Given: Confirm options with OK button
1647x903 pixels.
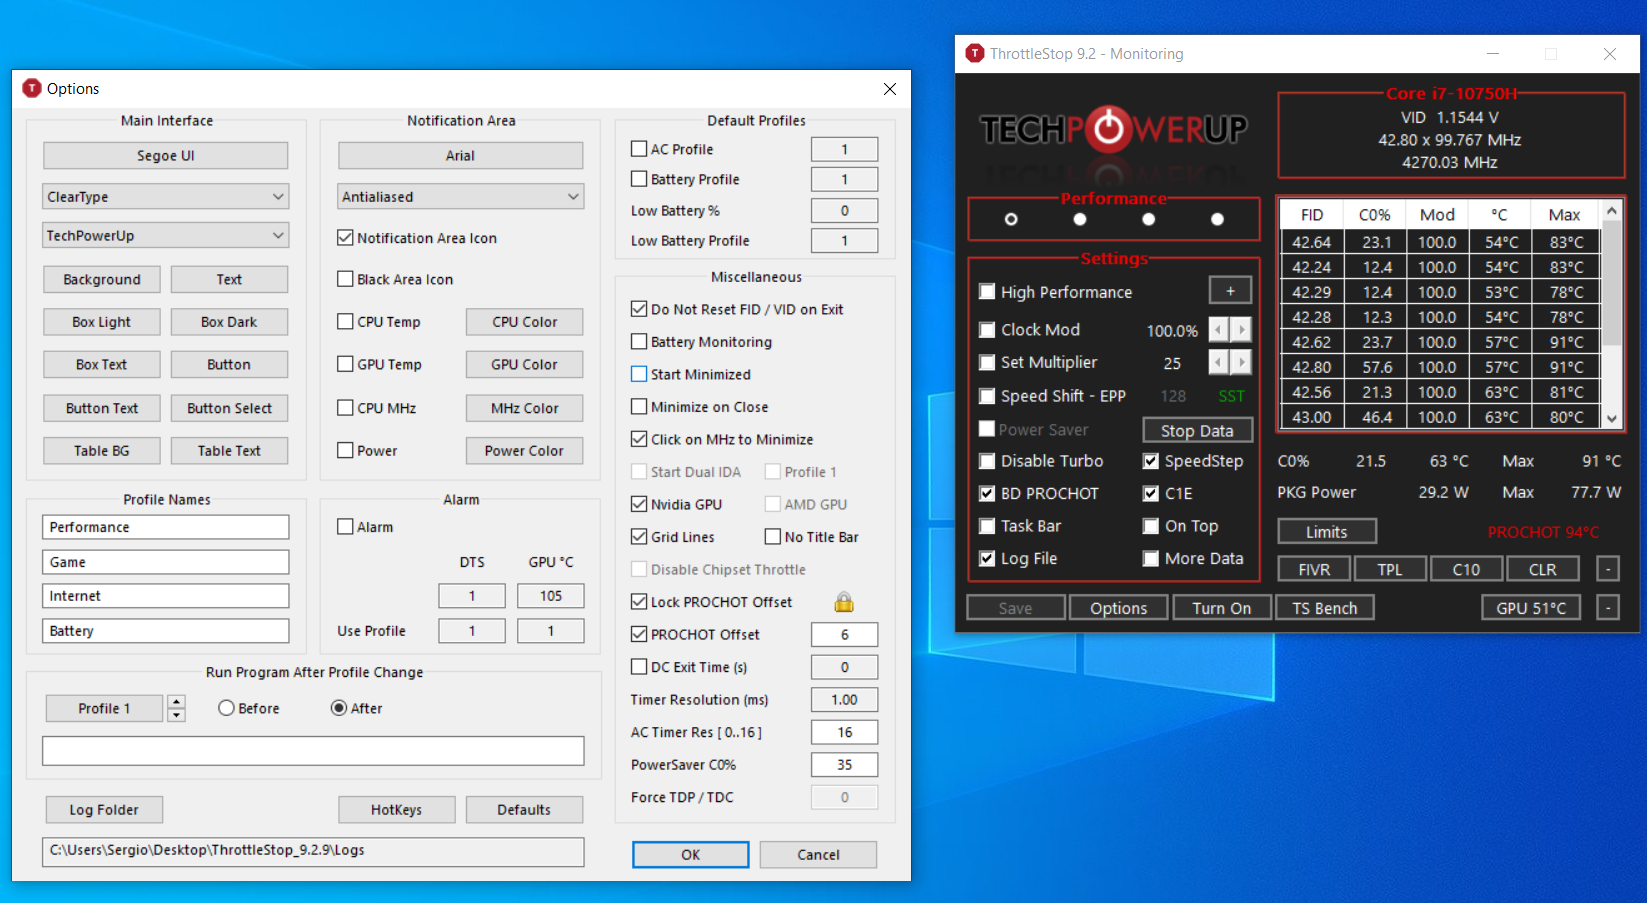Looking at the screenshot, I should pos(690,855).
